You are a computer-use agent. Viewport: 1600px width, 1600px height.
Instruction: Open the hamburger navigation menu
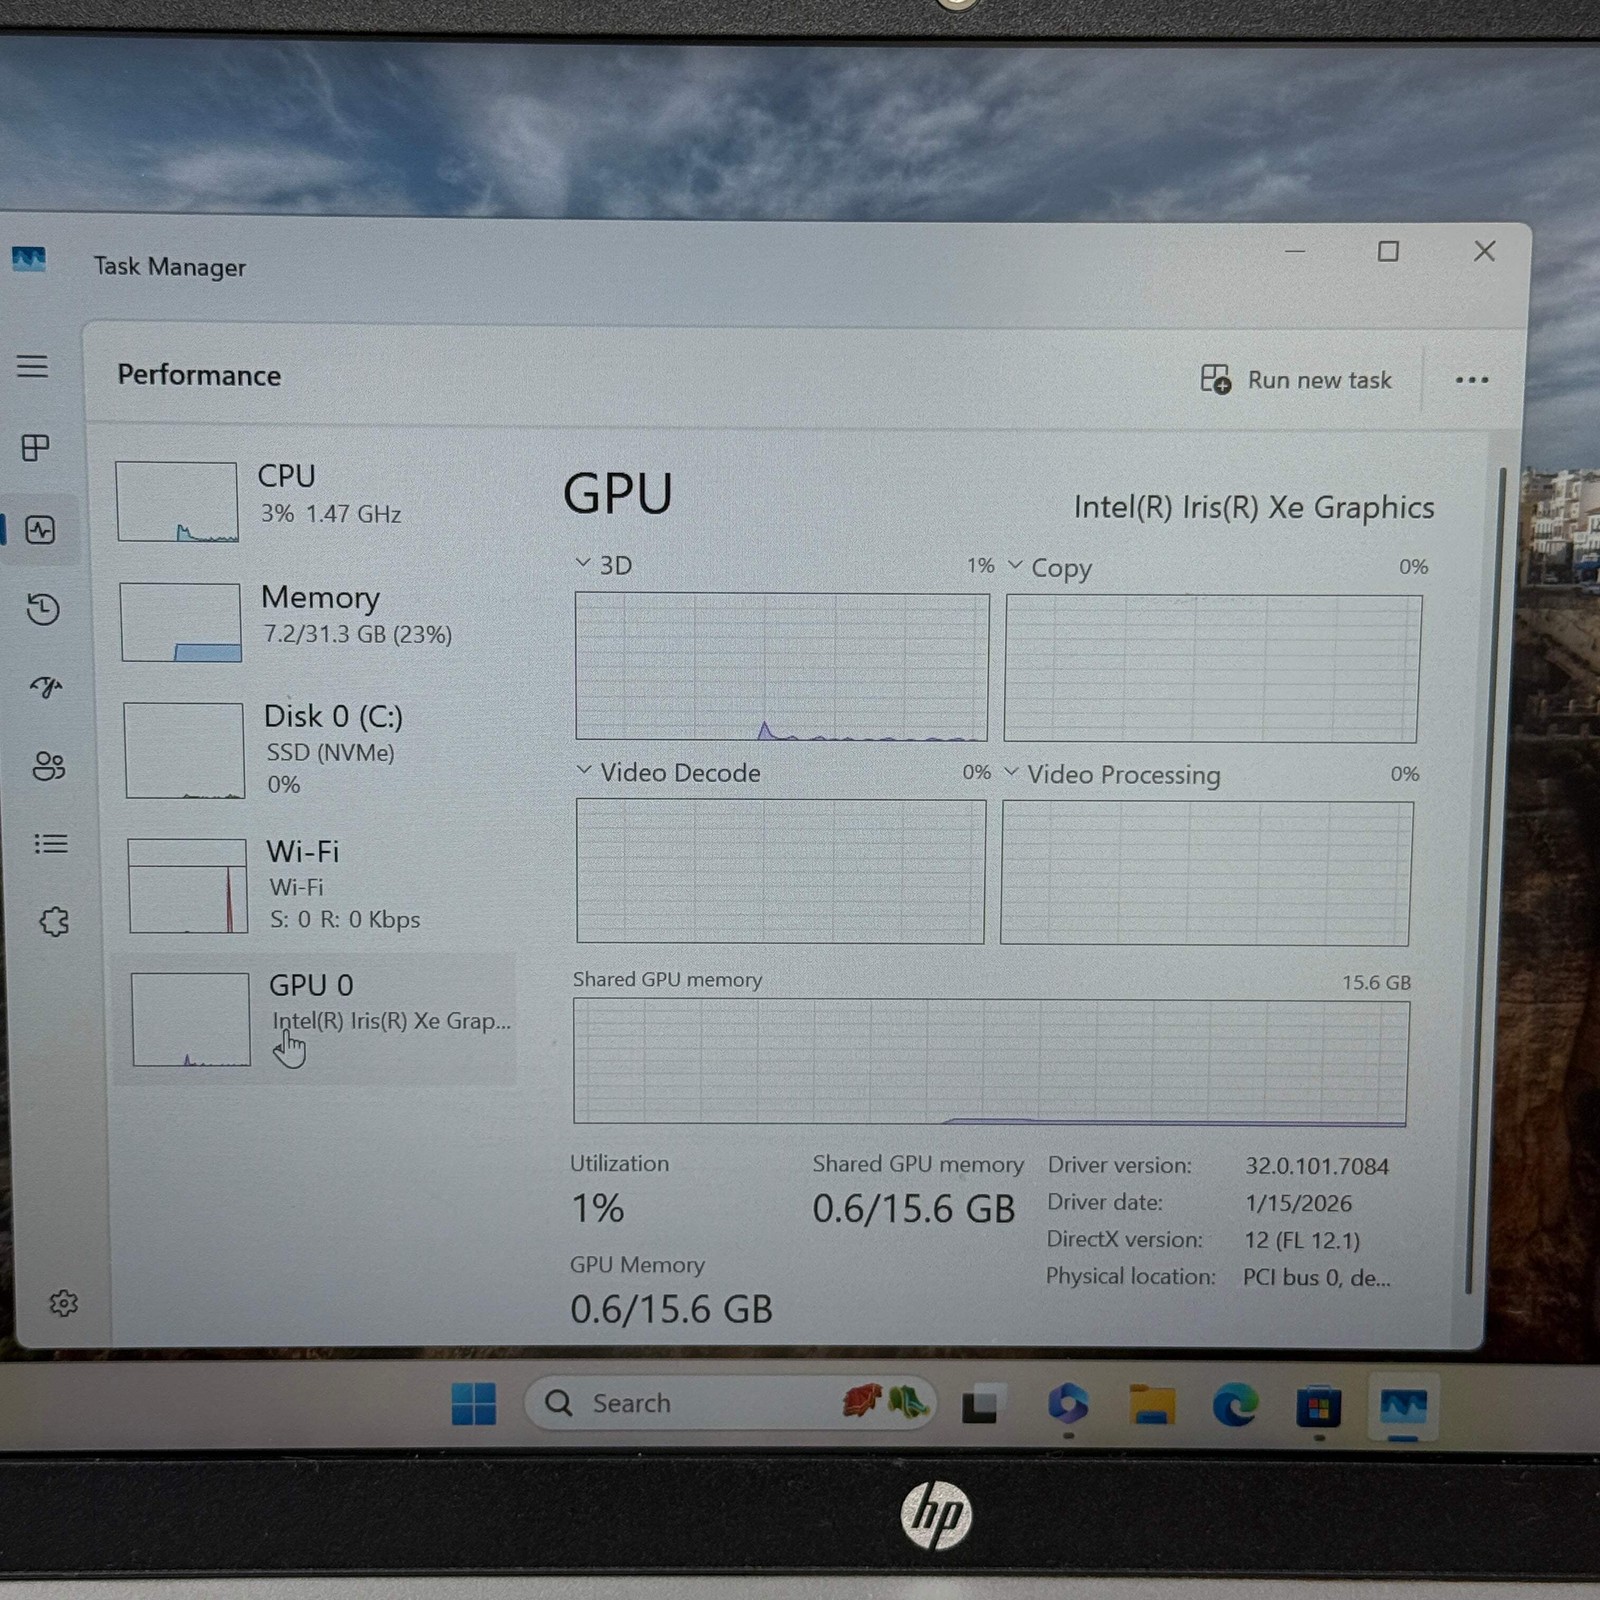pyautogui.click(x=32, y=366)
